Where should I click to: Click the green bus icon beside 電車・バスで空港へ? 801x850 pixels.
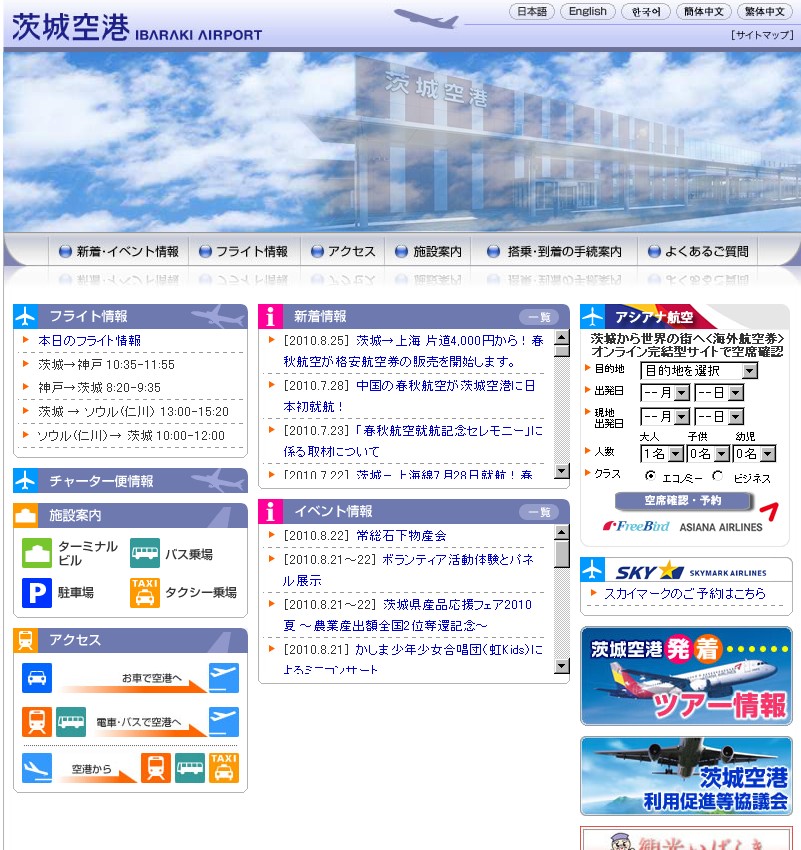click(71, 722)
